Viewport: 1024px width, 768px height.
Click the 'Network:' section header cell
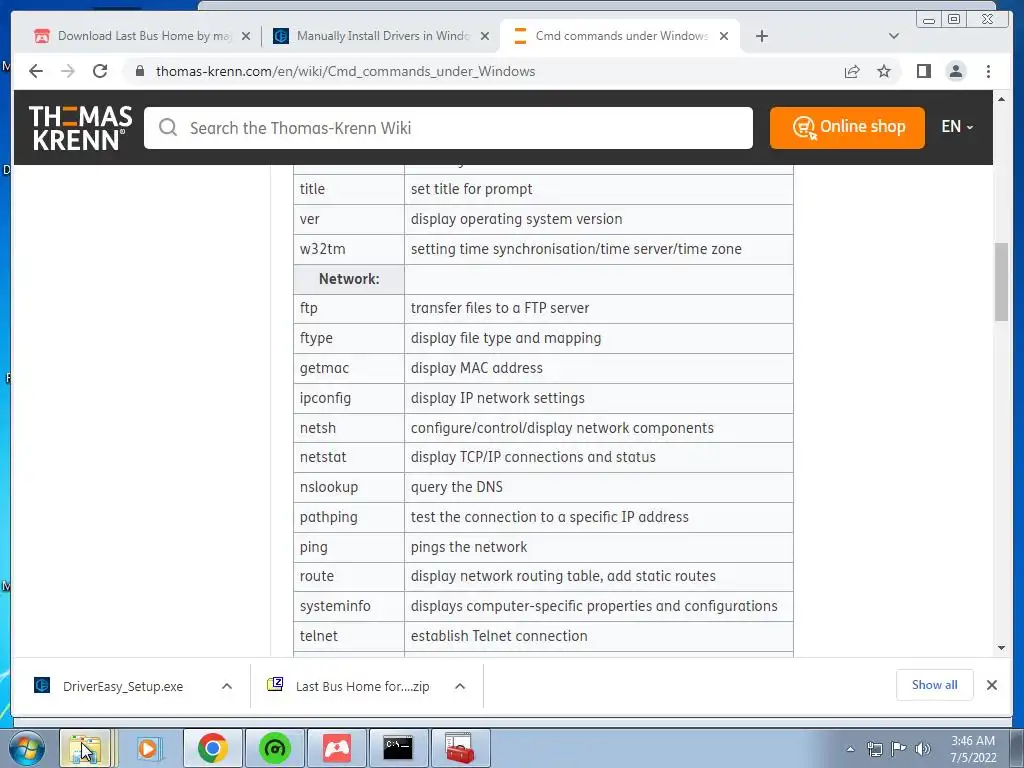pos(349,279)
